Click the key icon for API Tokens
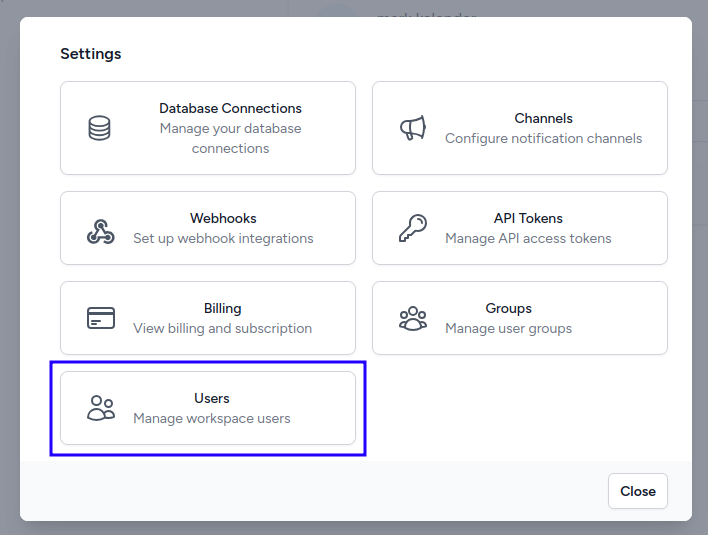Viewport: 708px width, 535px height. click(x=412, y=229)
